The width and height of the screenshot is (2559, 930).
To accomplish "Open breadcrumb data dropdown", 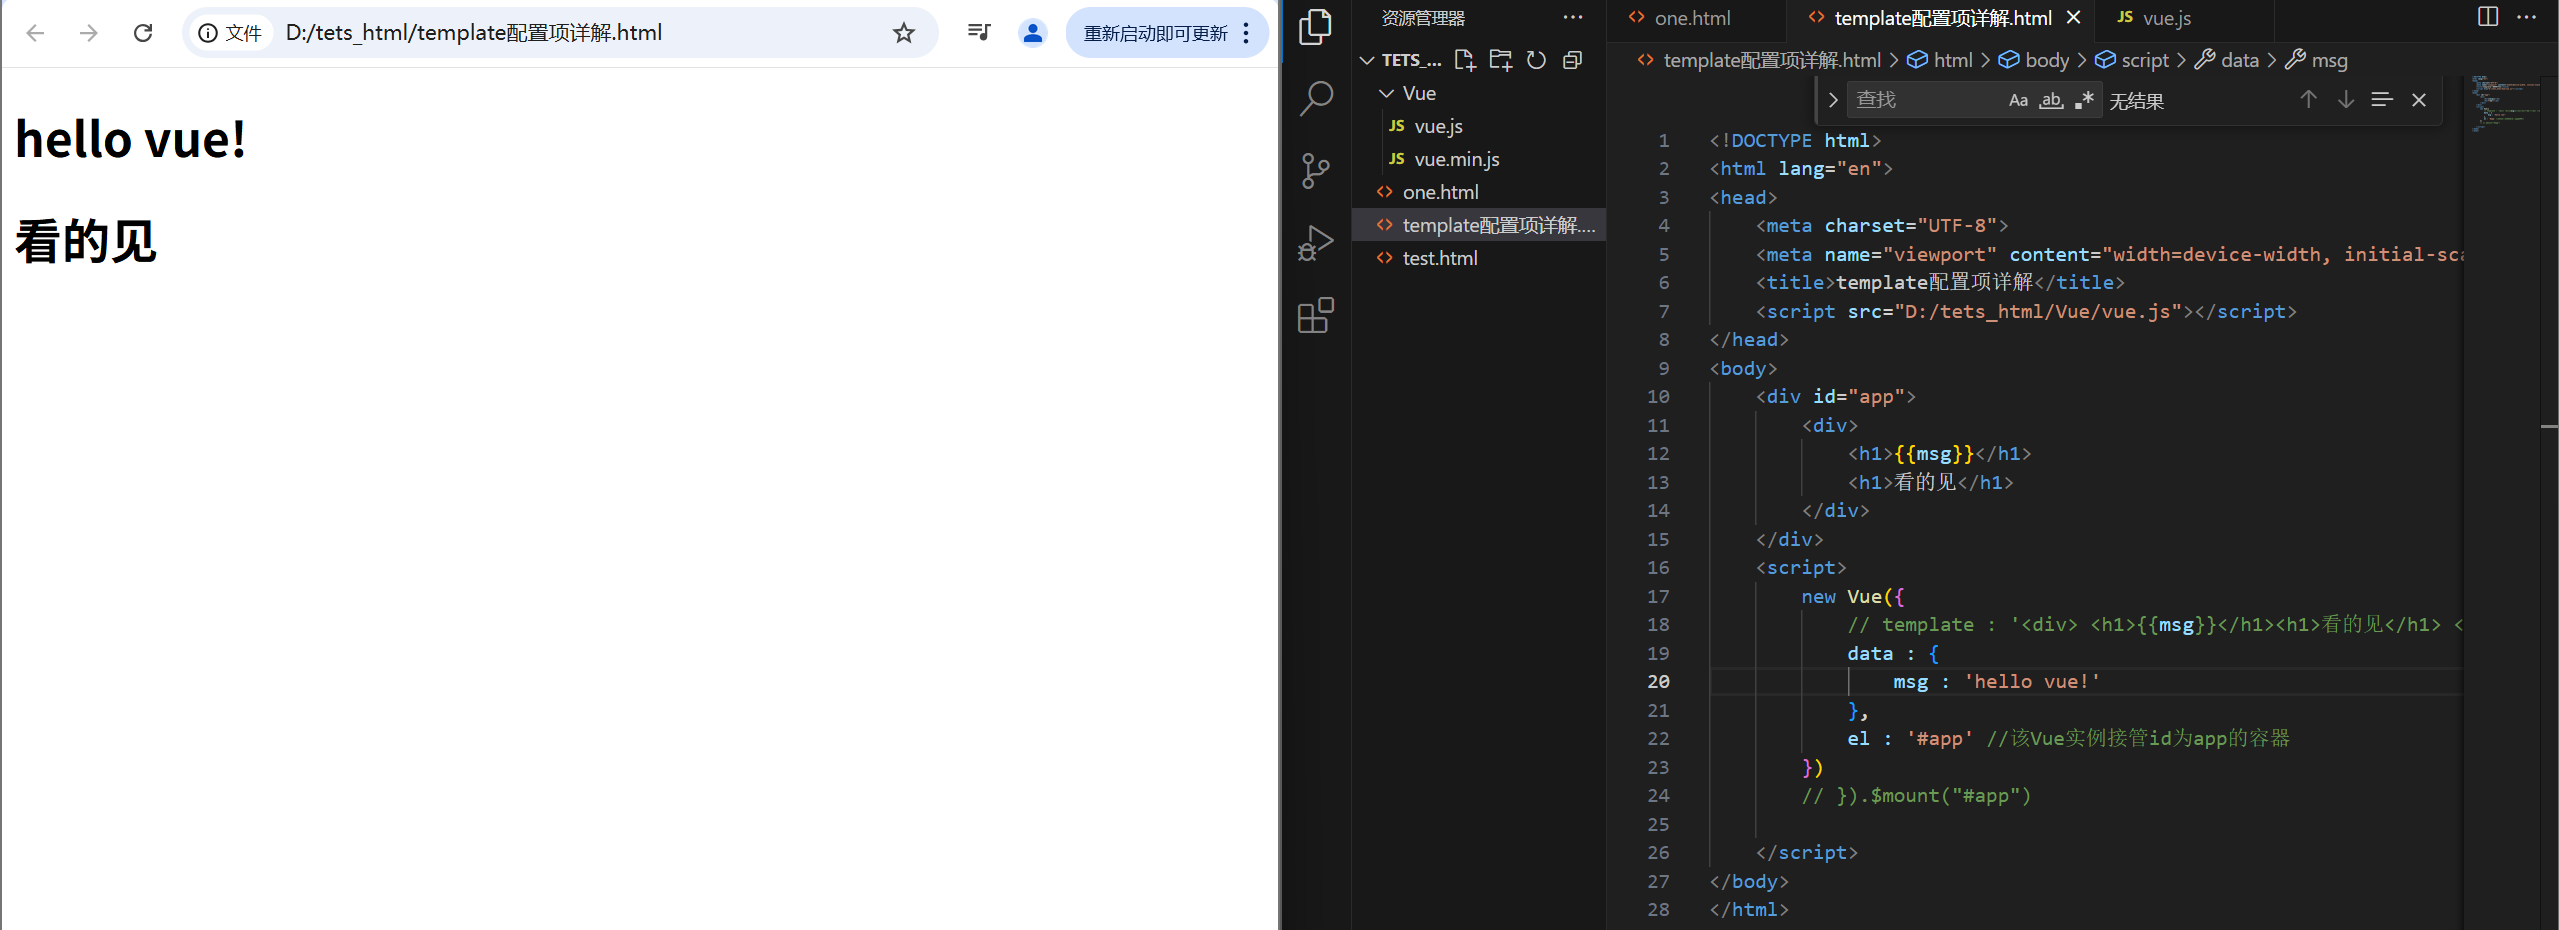I will 2227,60.
